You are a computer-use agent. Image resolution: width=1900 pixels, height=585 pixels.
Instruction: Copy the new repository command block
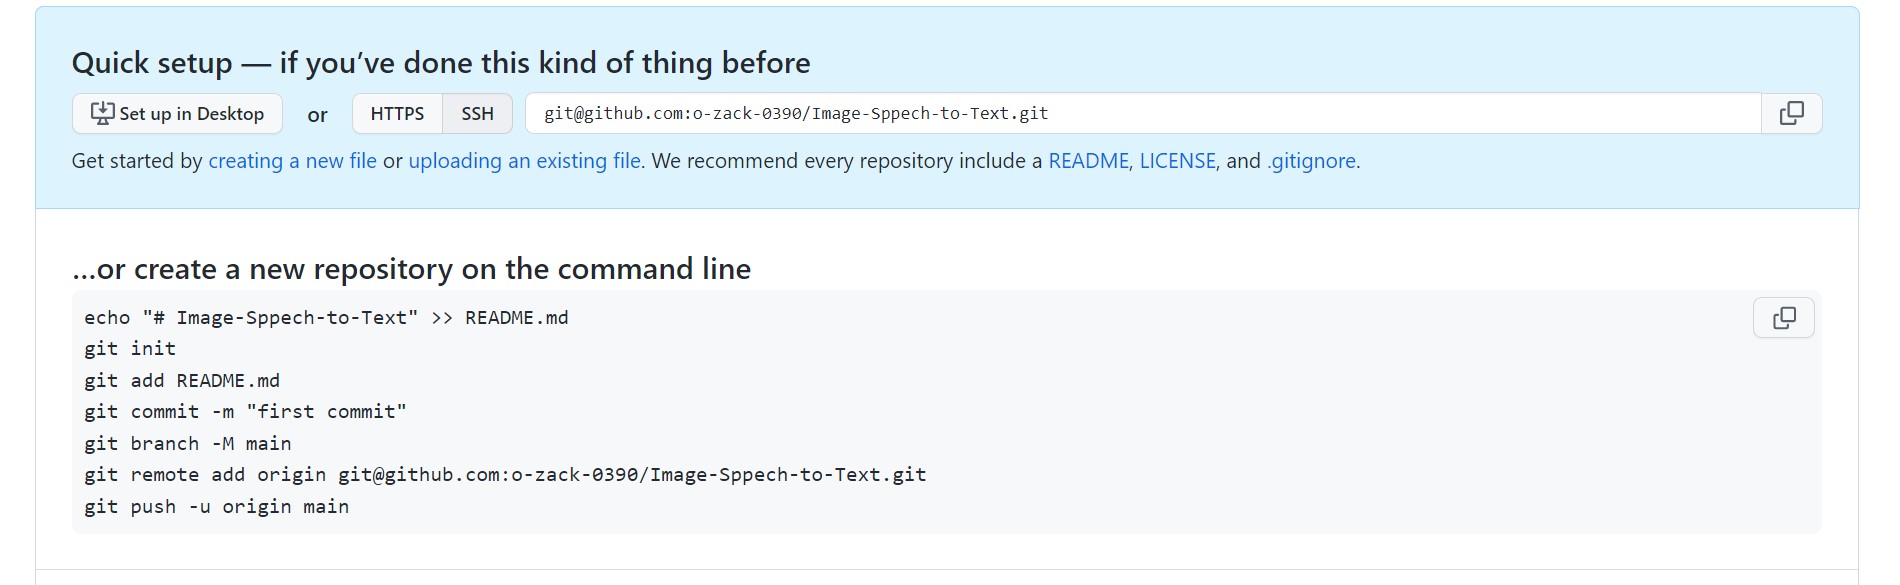1783,318
